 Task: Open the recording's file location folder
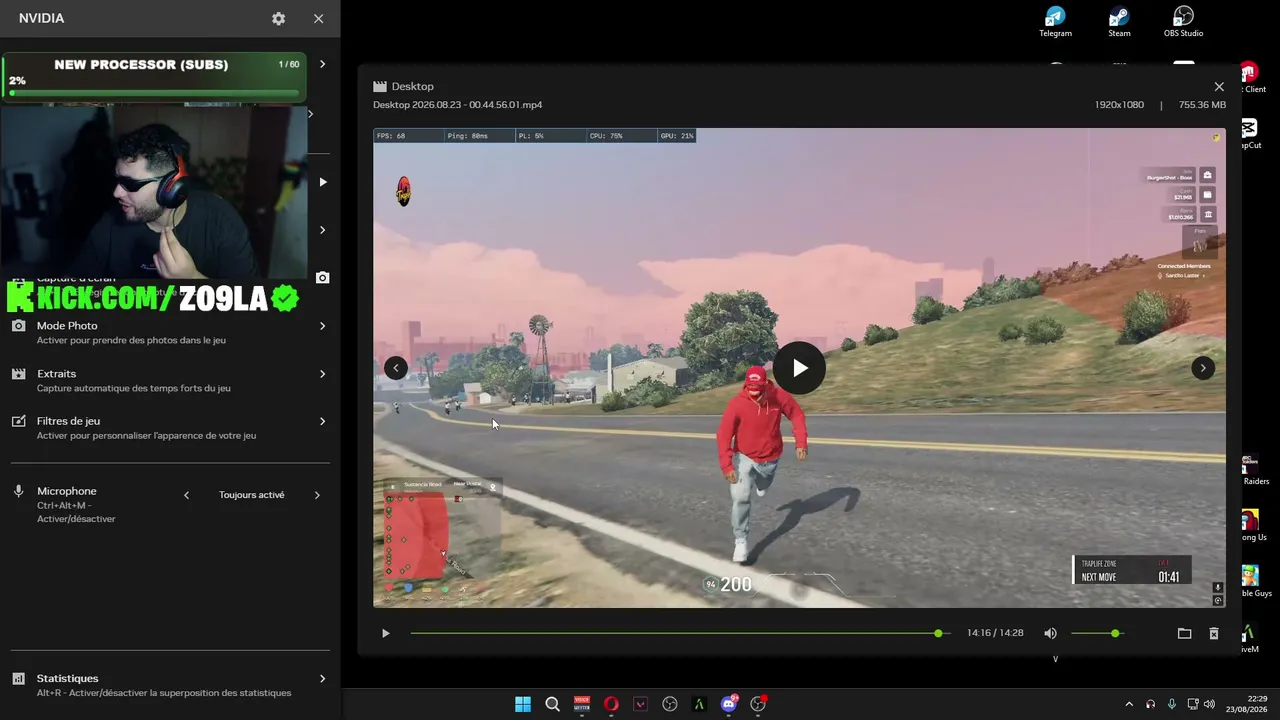(1184, 633)
